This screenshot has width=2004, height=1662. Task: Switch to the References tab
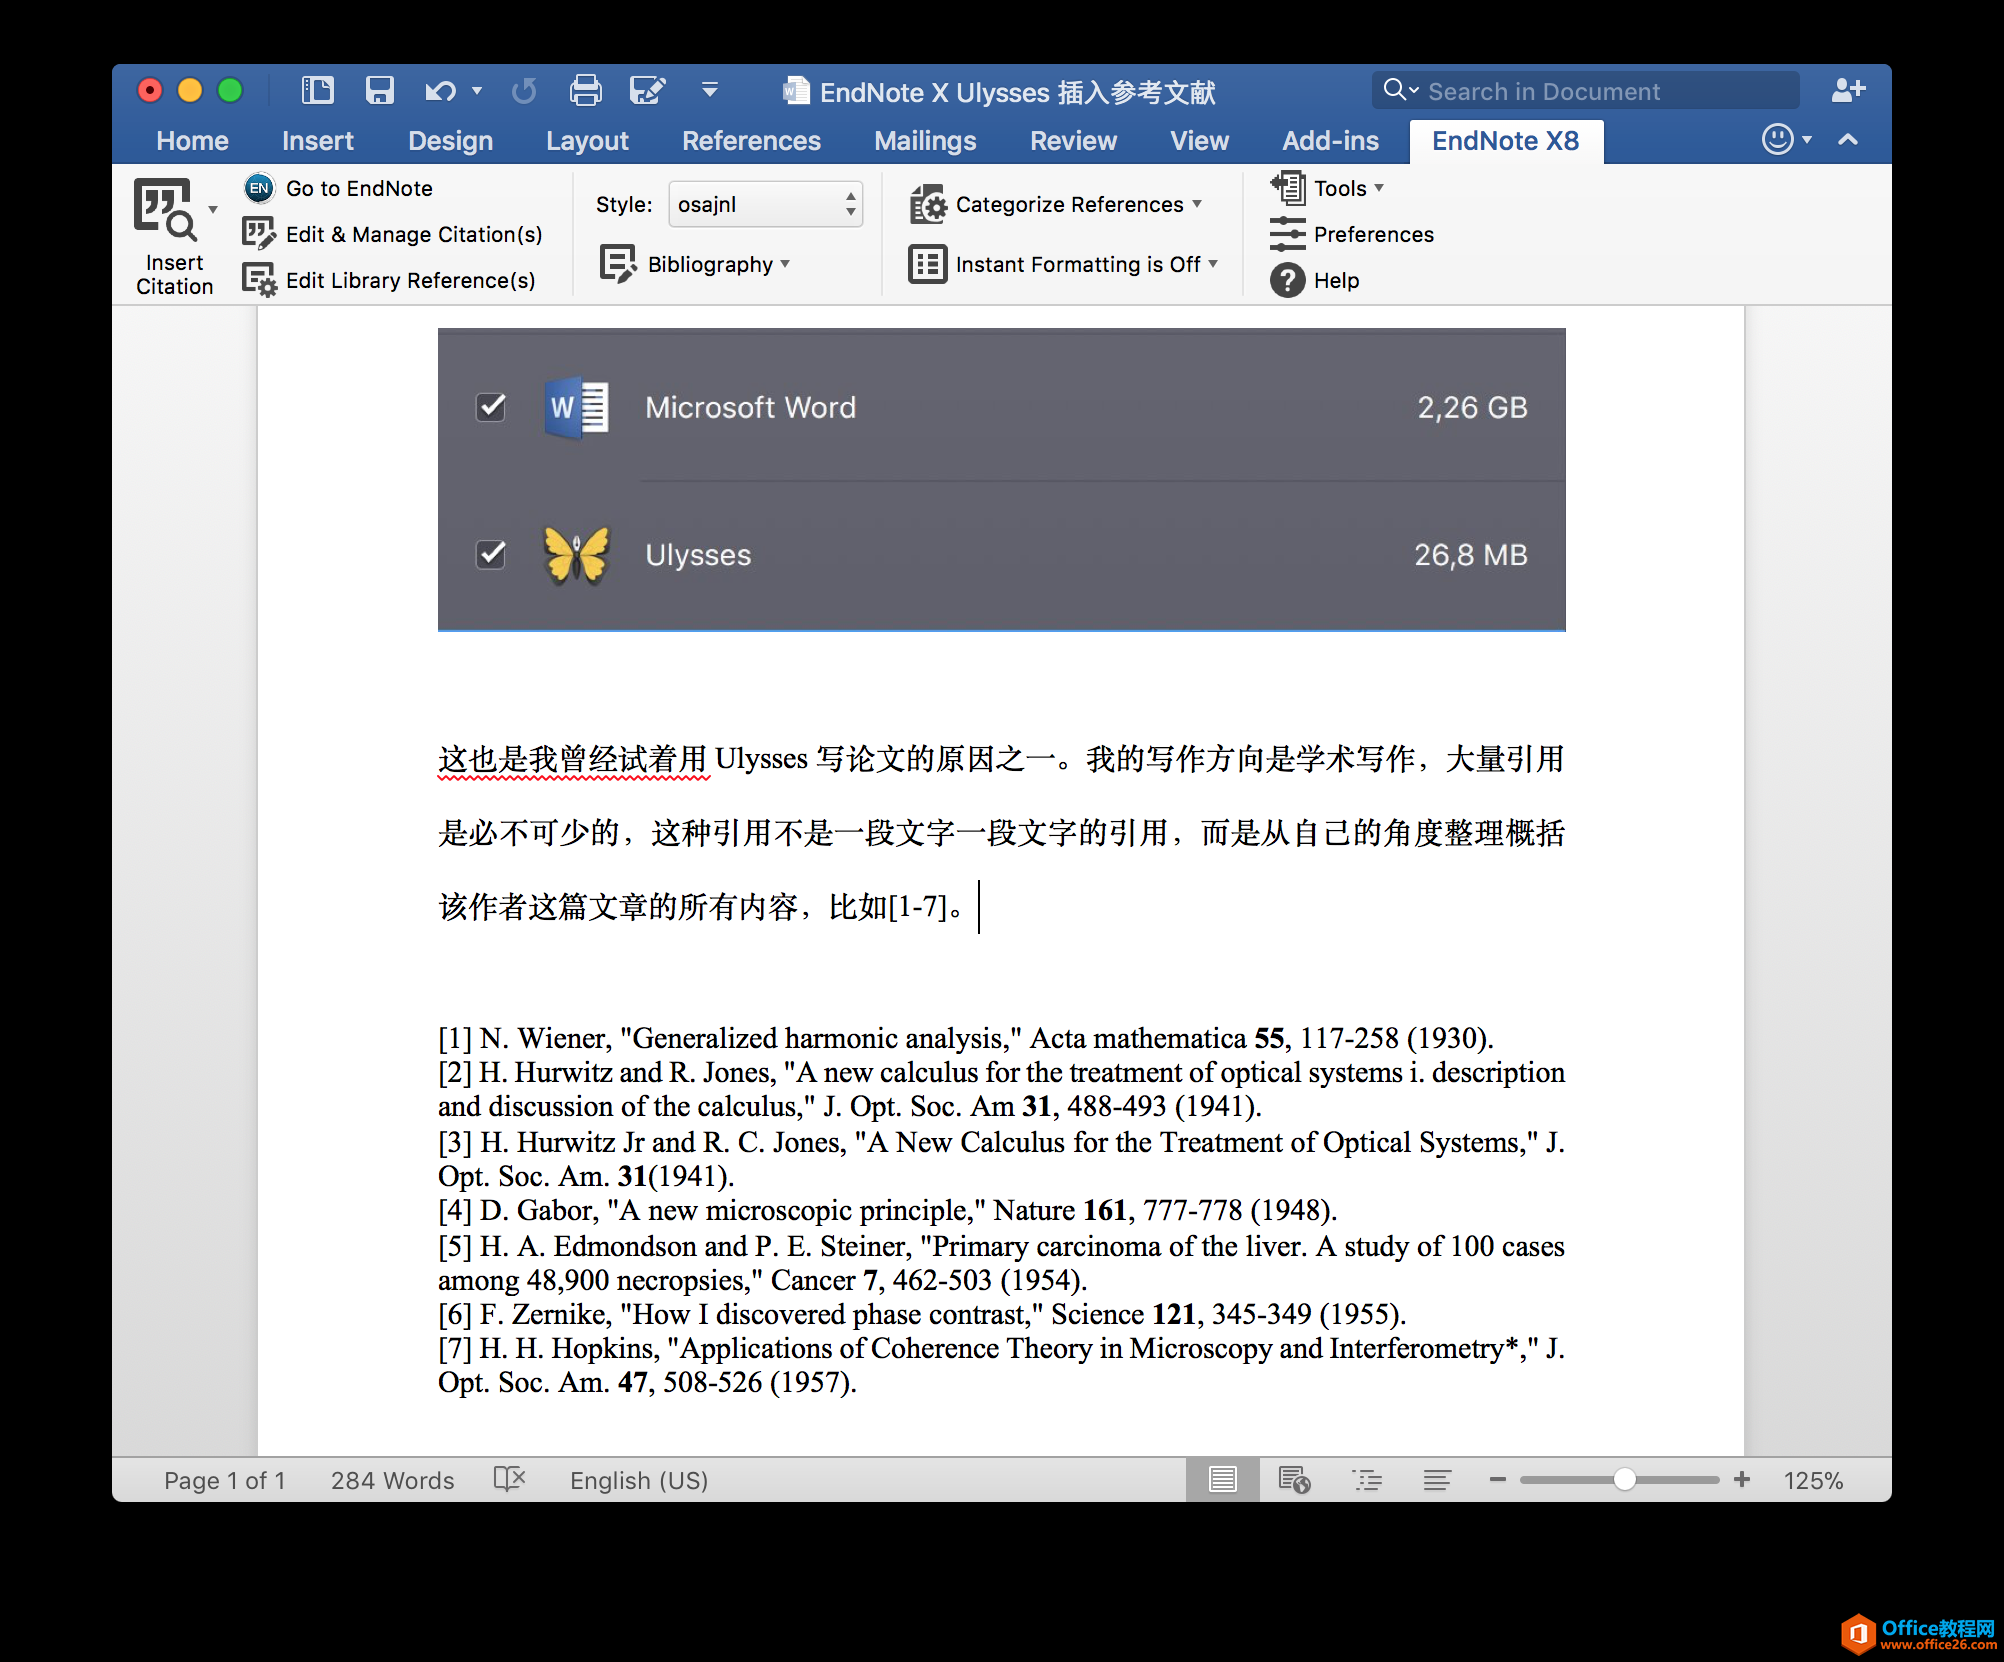point(751,141)
